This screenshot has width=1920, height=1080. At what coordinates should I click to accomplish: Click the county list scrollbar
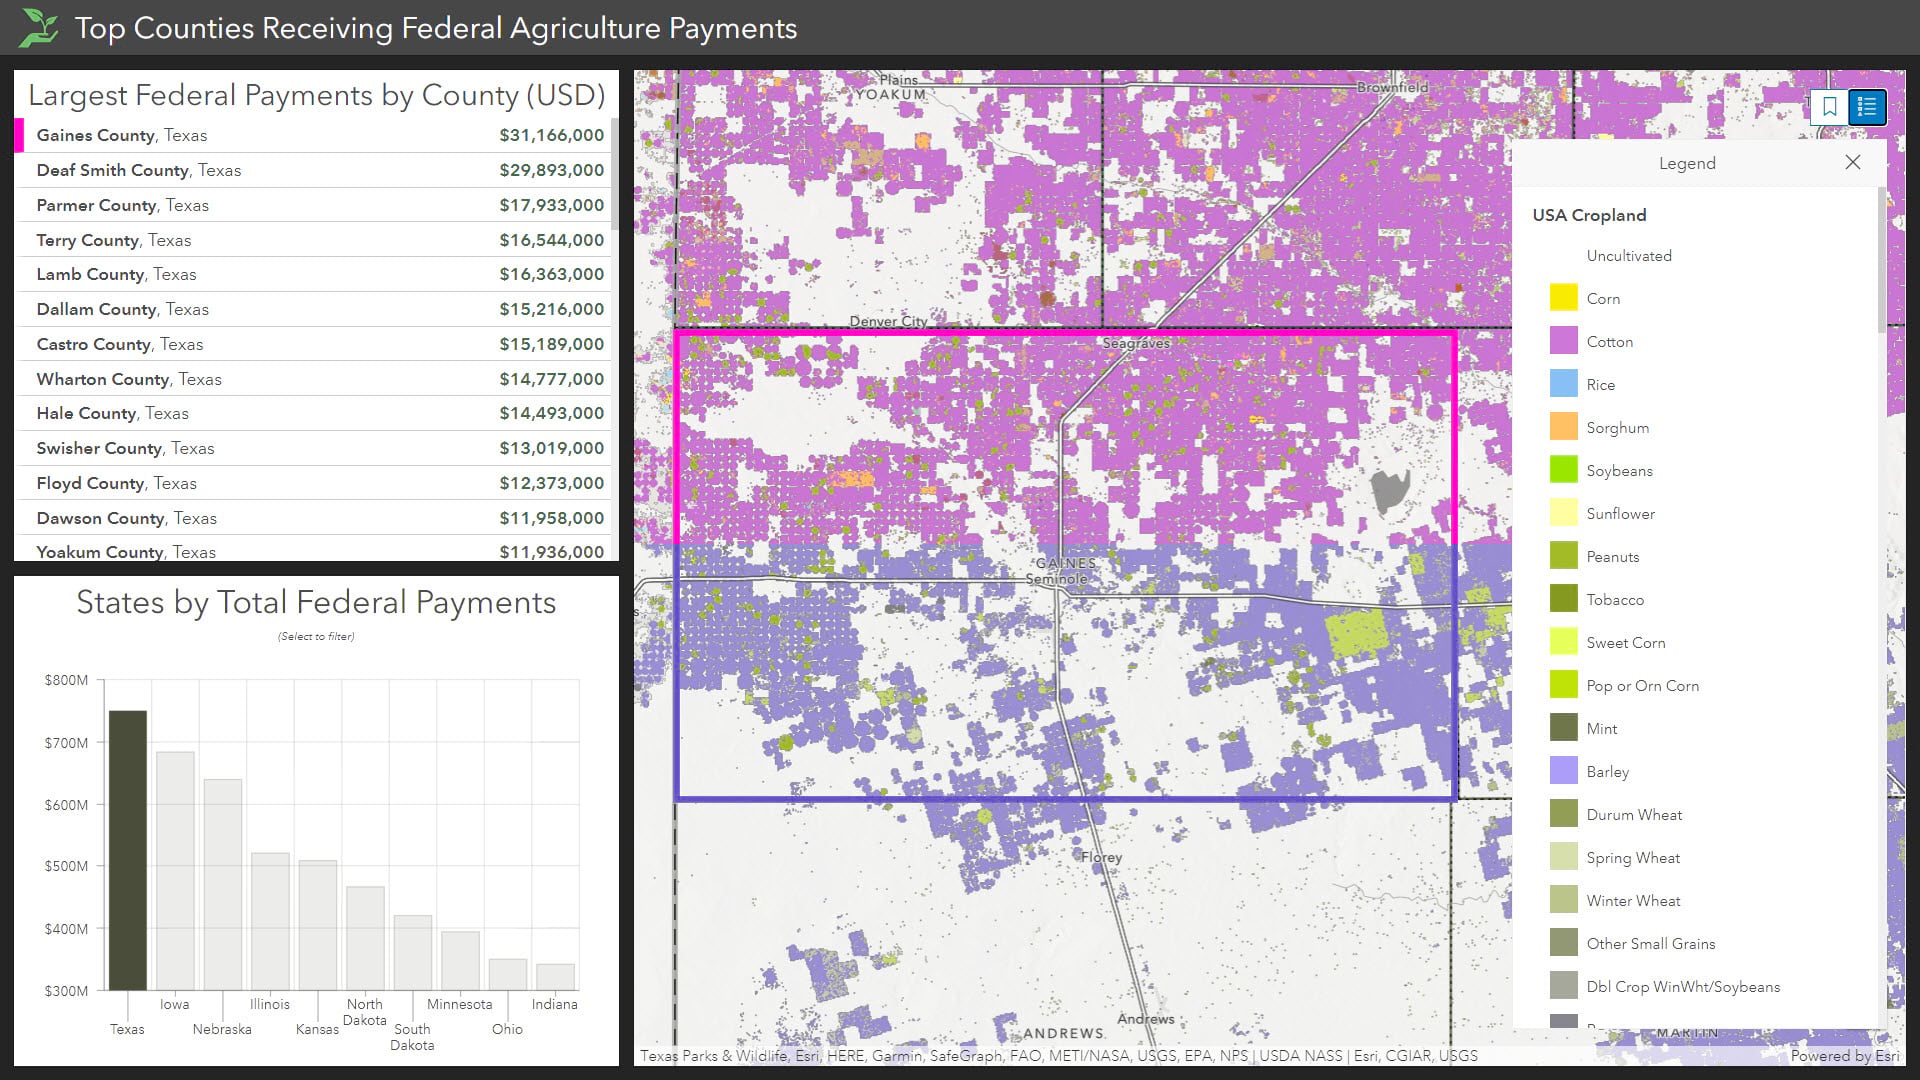pyautogui.click(x=614, y=175)
